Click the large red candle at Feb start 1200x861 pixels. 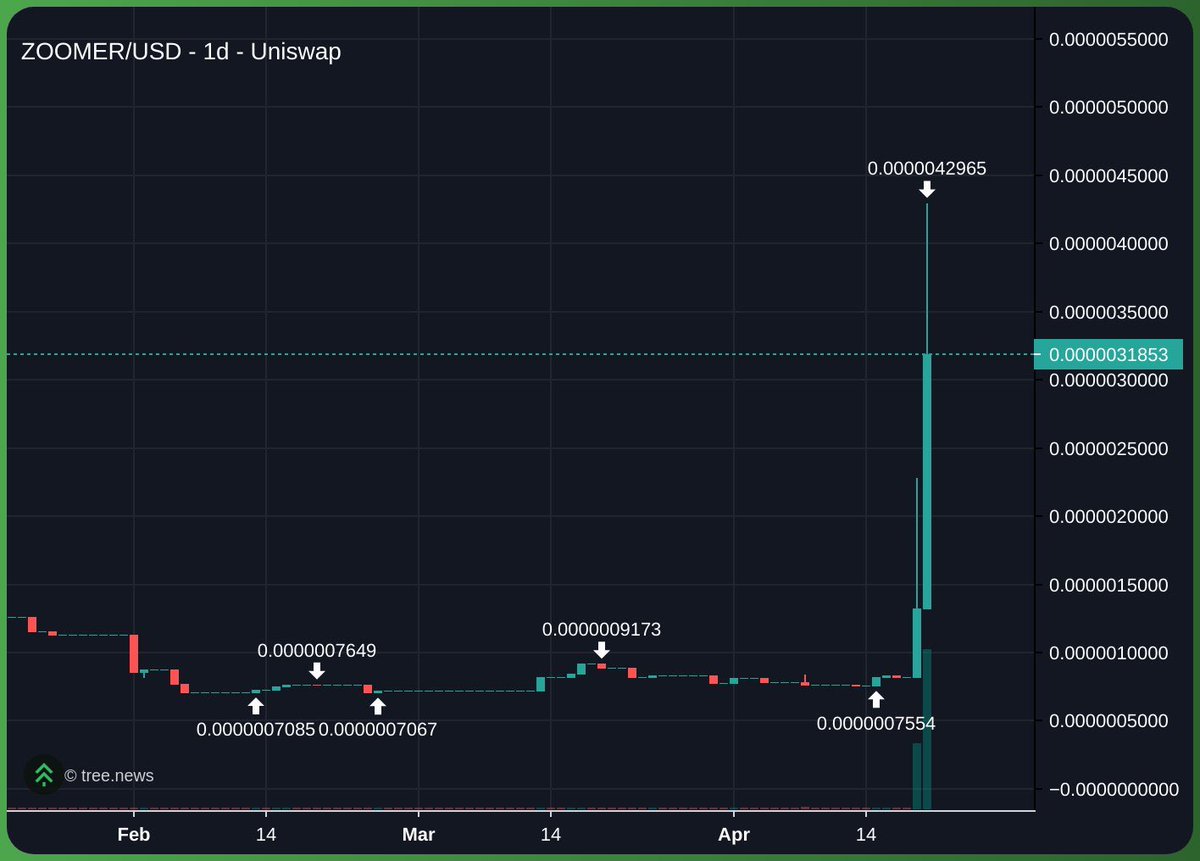click(x=134, y=653)
